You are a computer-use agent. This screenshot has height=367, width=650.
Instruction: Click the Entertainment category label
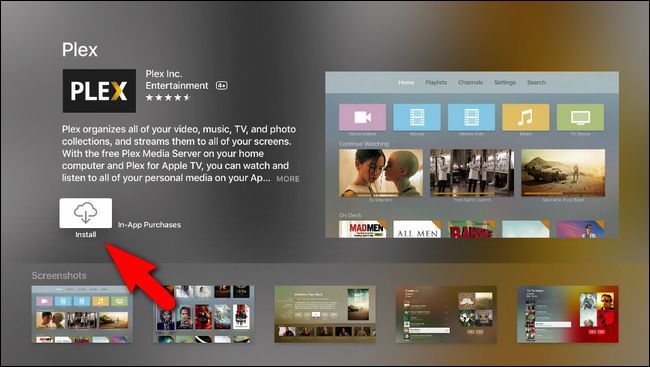(x=177, y=85)
